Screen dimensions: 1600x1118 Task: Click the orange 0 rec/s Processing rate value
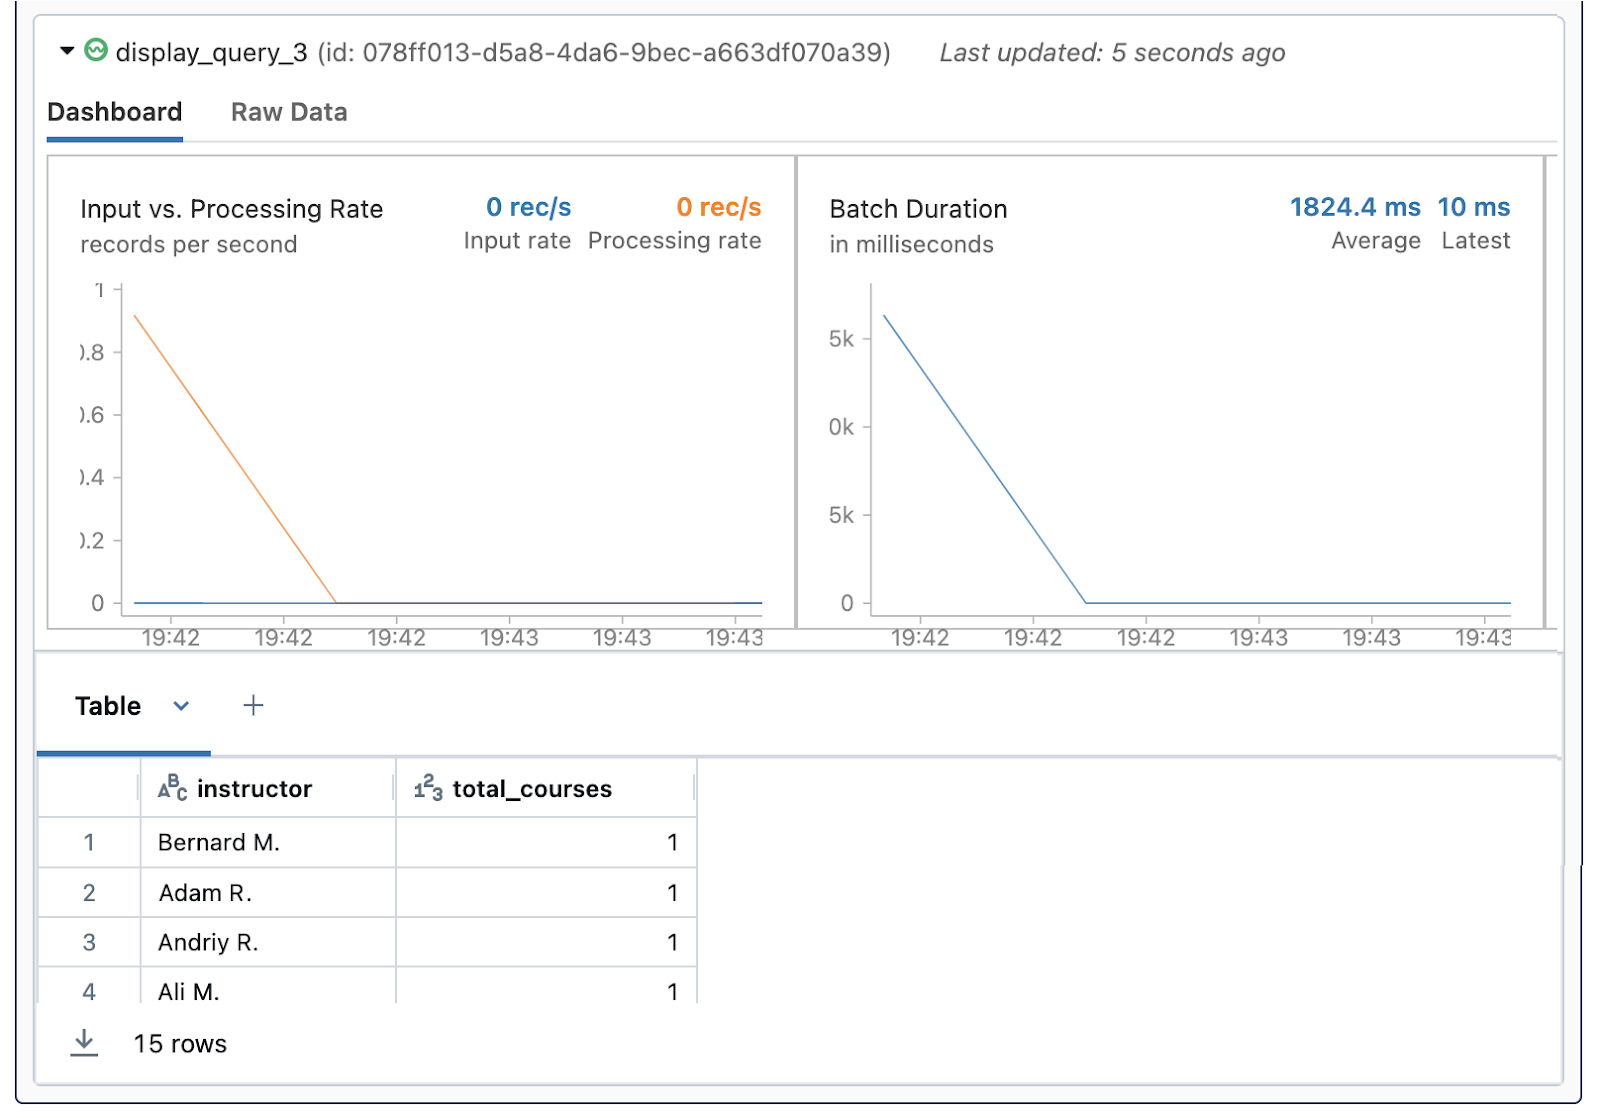click(718, 207)
